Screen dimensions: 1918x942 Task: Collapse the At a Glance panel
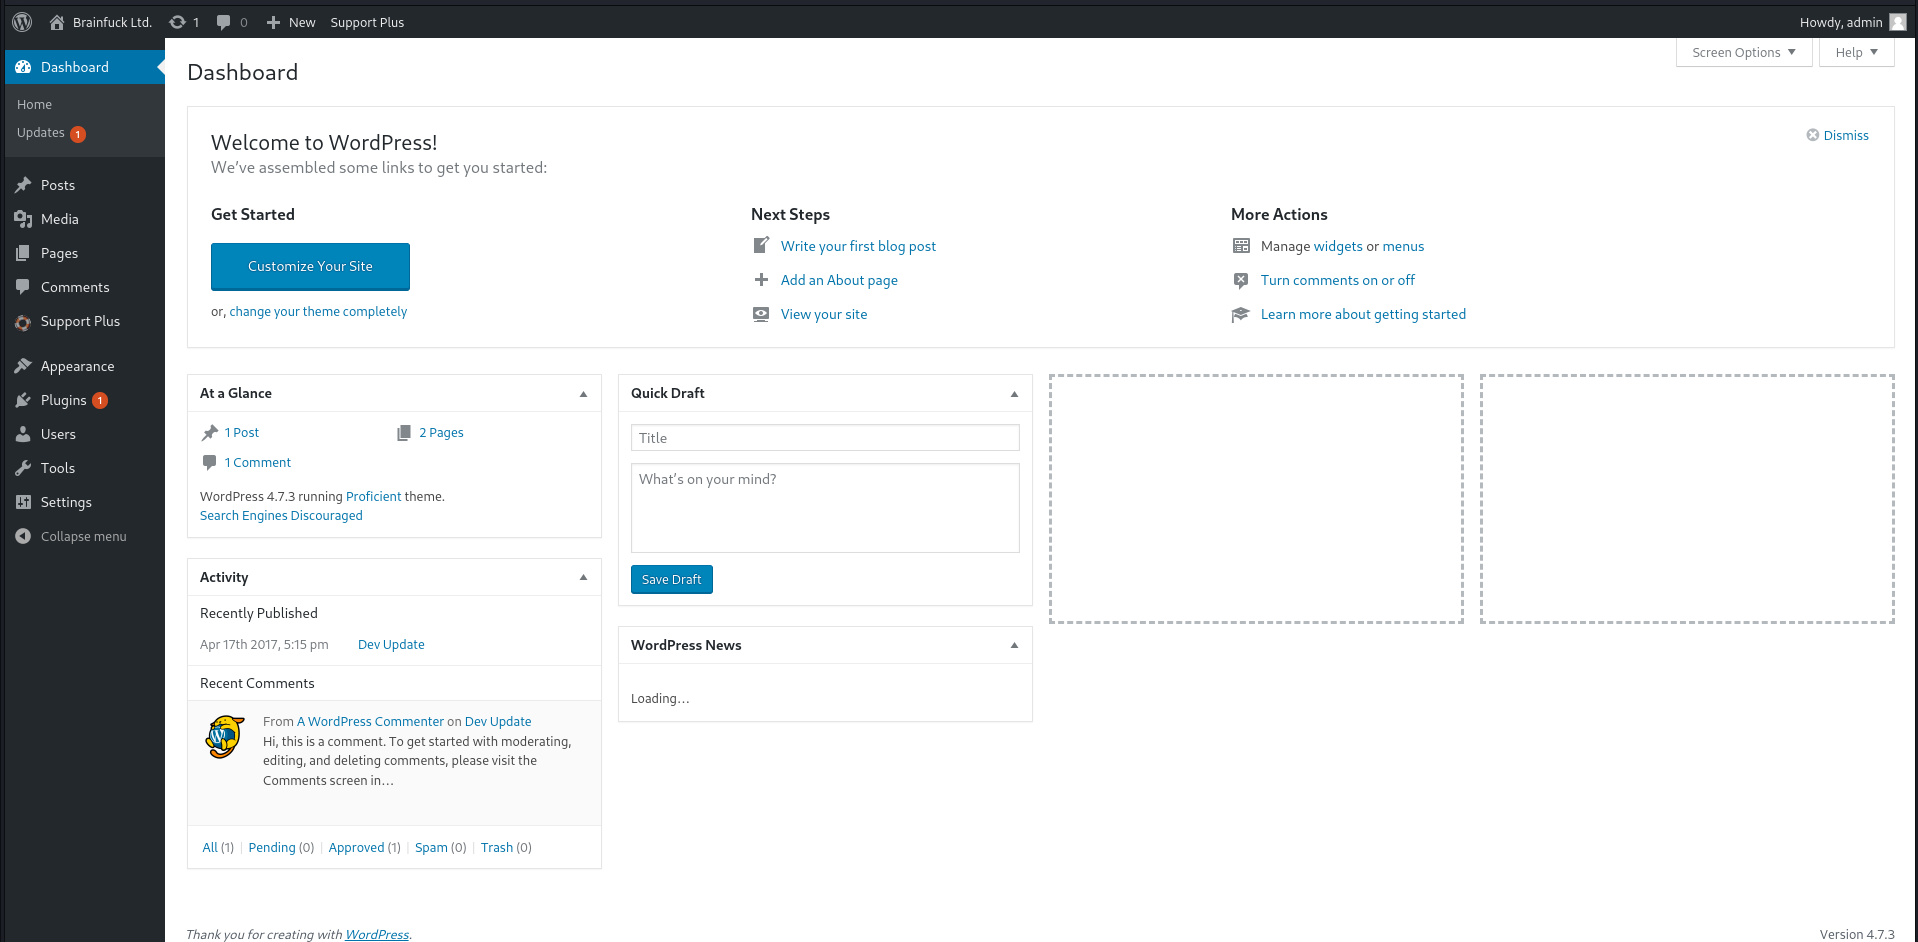(x=583, y=394)
